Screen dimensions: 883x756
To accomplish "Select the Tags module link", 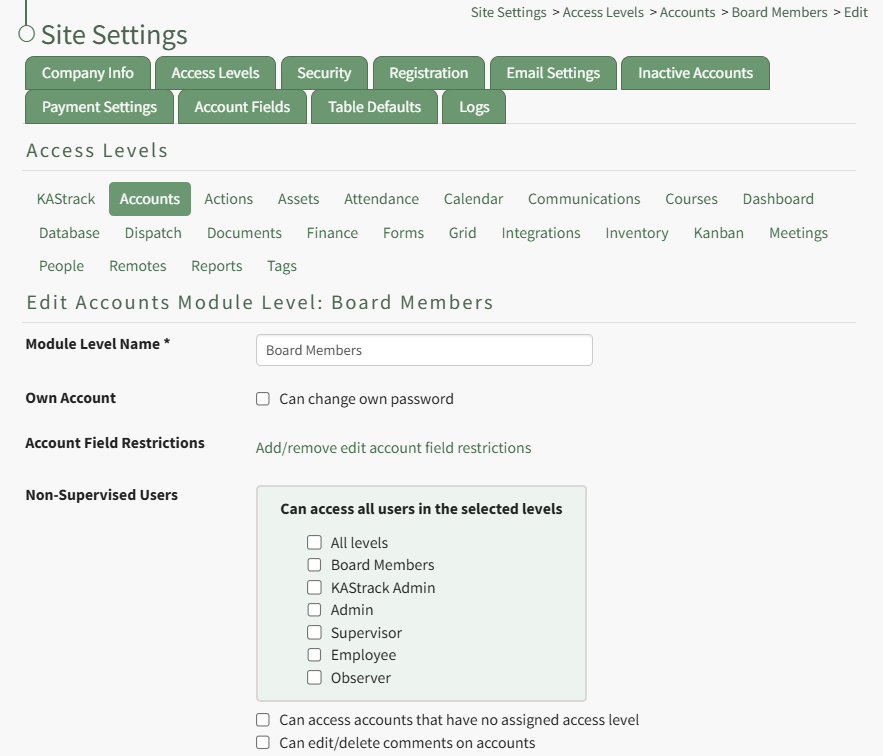I will pos(282,266).
